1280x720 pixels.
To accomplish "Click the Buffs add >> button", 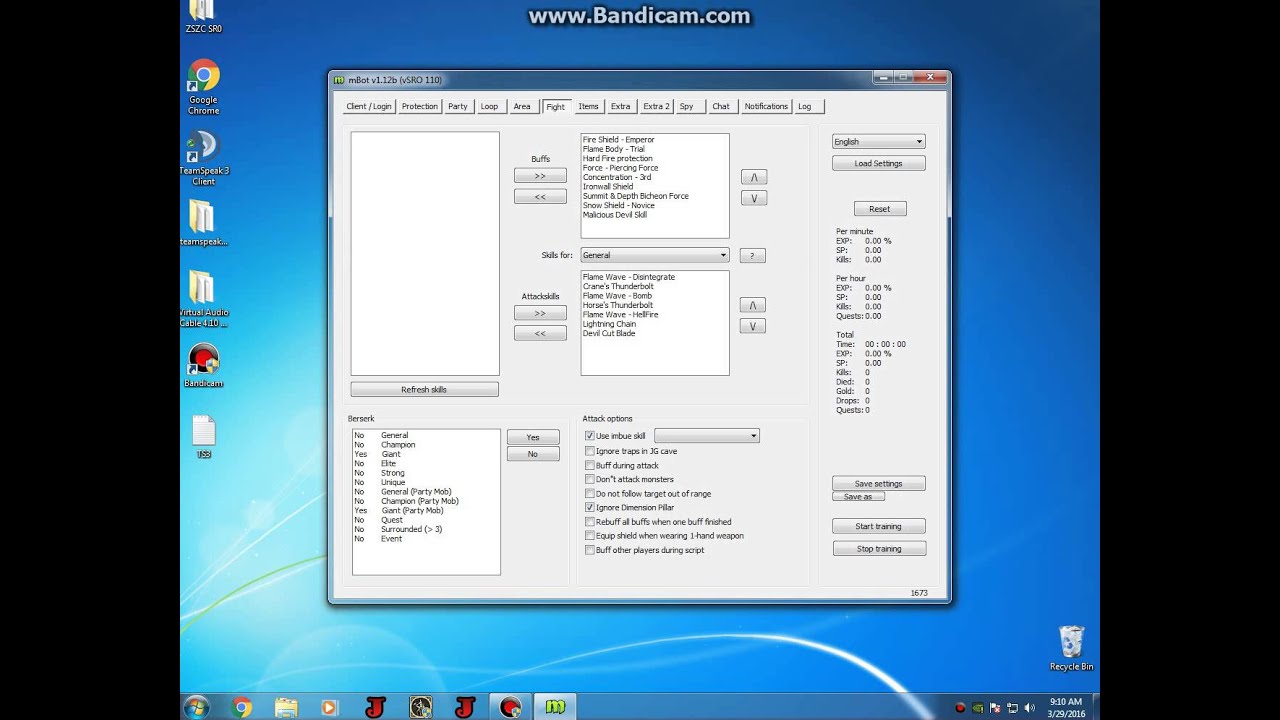I will tap(540, 176).
